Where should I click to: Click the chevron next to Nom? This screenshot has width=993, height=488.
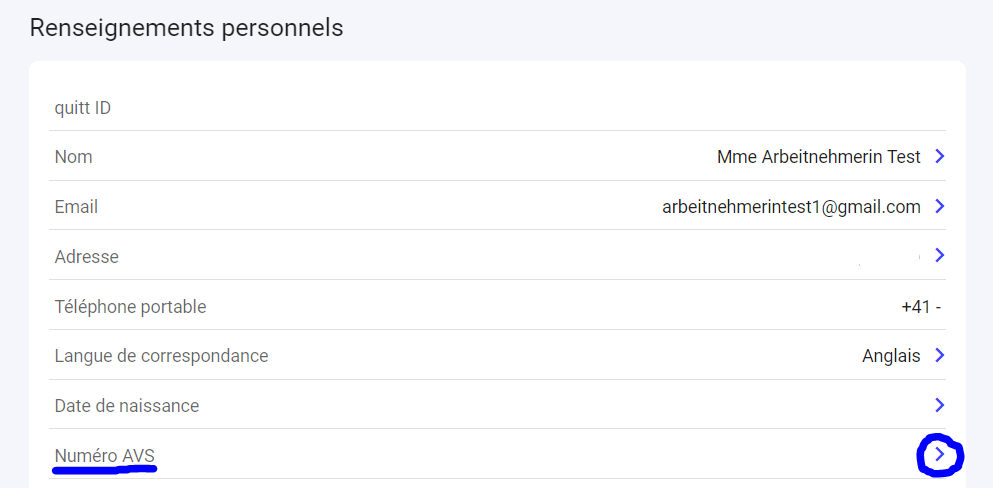coord(939,157)
